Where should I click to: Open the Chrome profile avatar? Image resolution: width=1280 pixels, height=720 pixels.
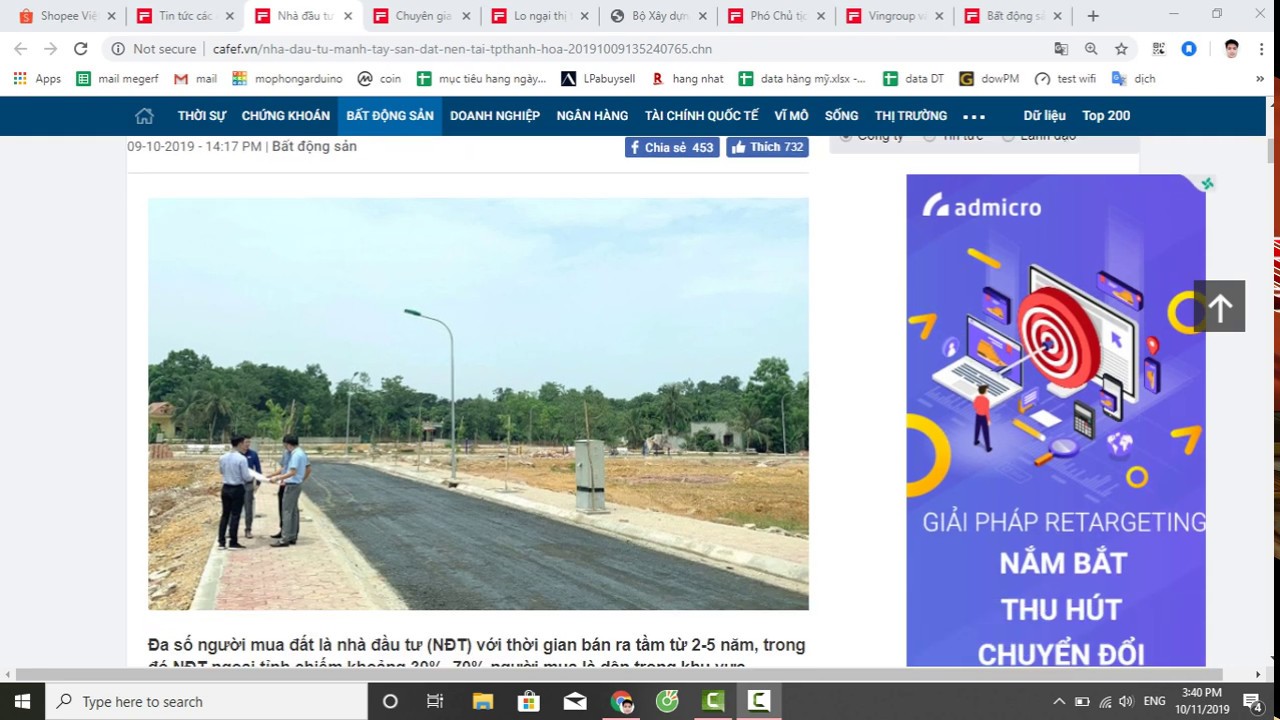pos(1232,49)
